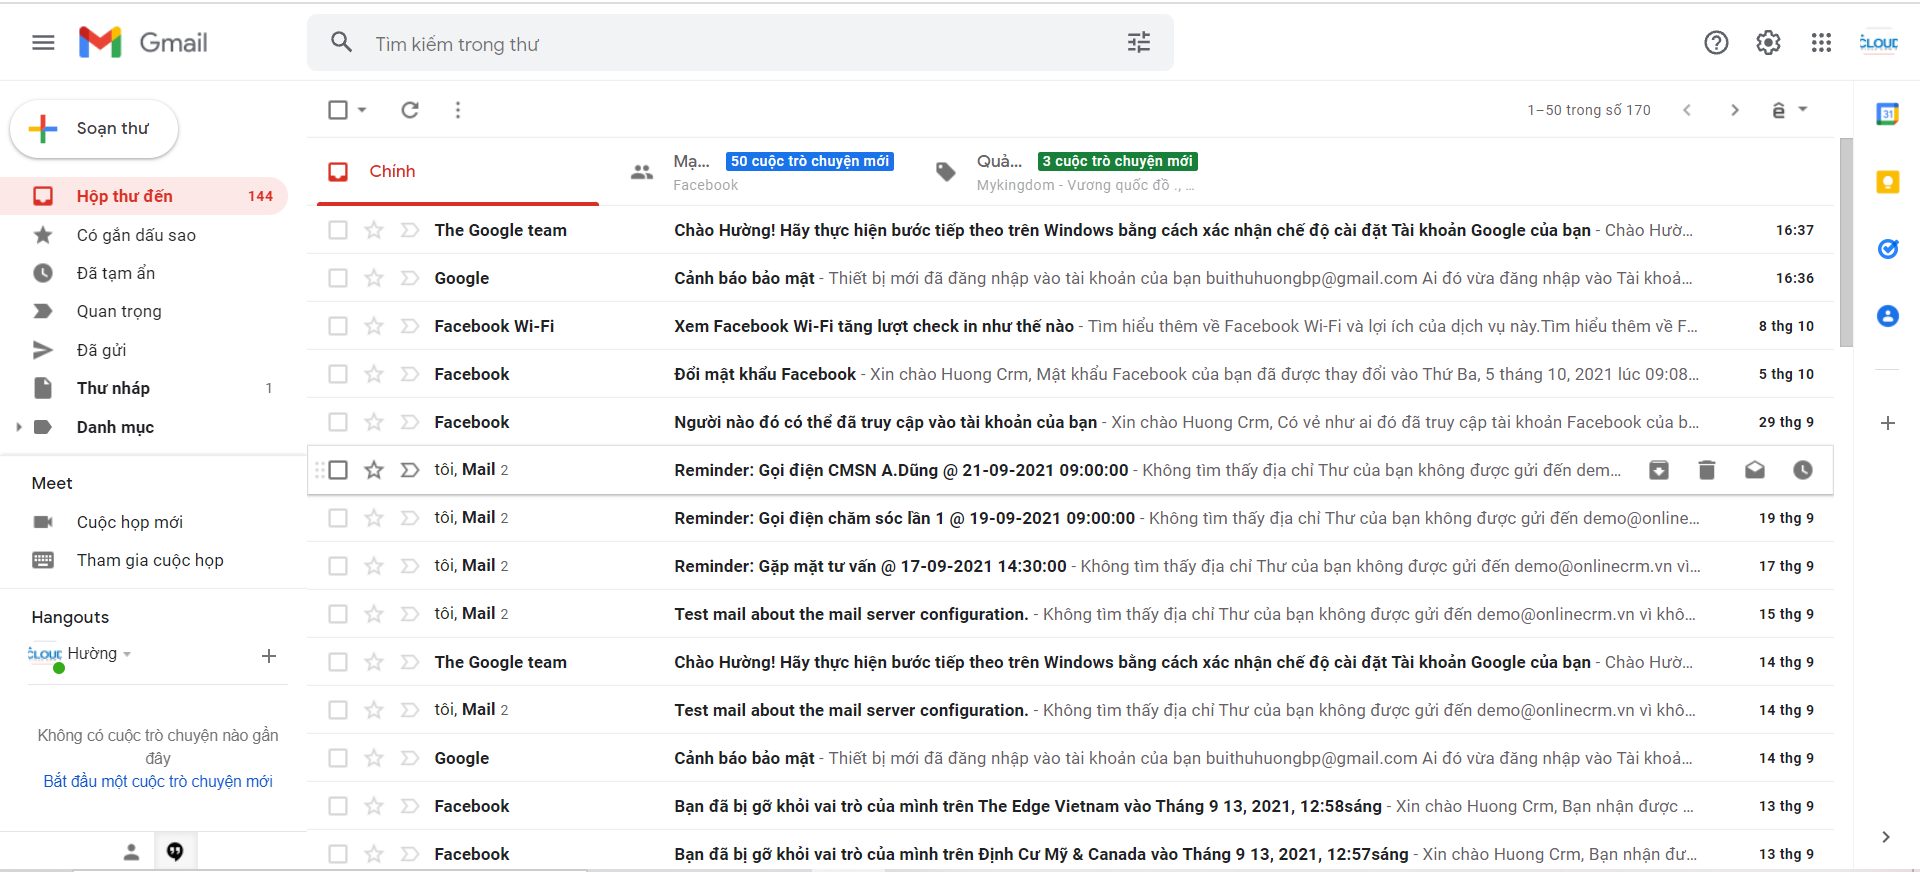The height and width of the screenshot is (872, 1920).
Task: Select input tools keyboard icon
Action: pos(1778,110)
